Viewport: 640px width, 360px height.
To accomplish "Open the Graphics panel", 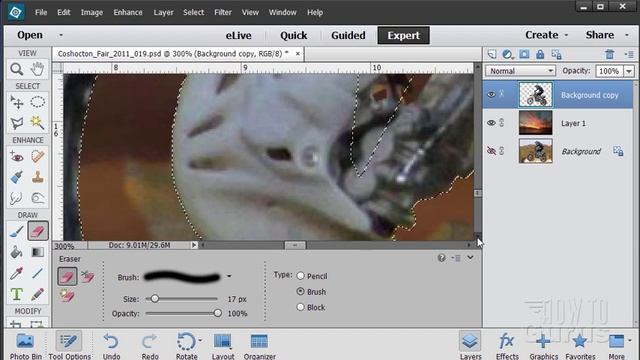I will pos(543,346).
